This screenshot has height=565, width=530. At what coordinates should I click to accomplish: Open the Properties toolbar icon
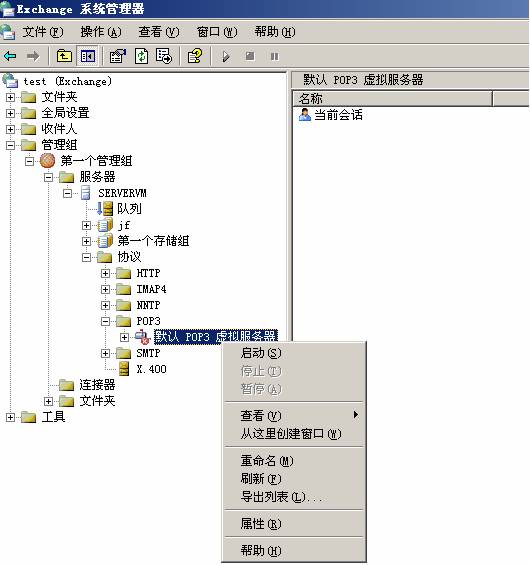point(117,56)
